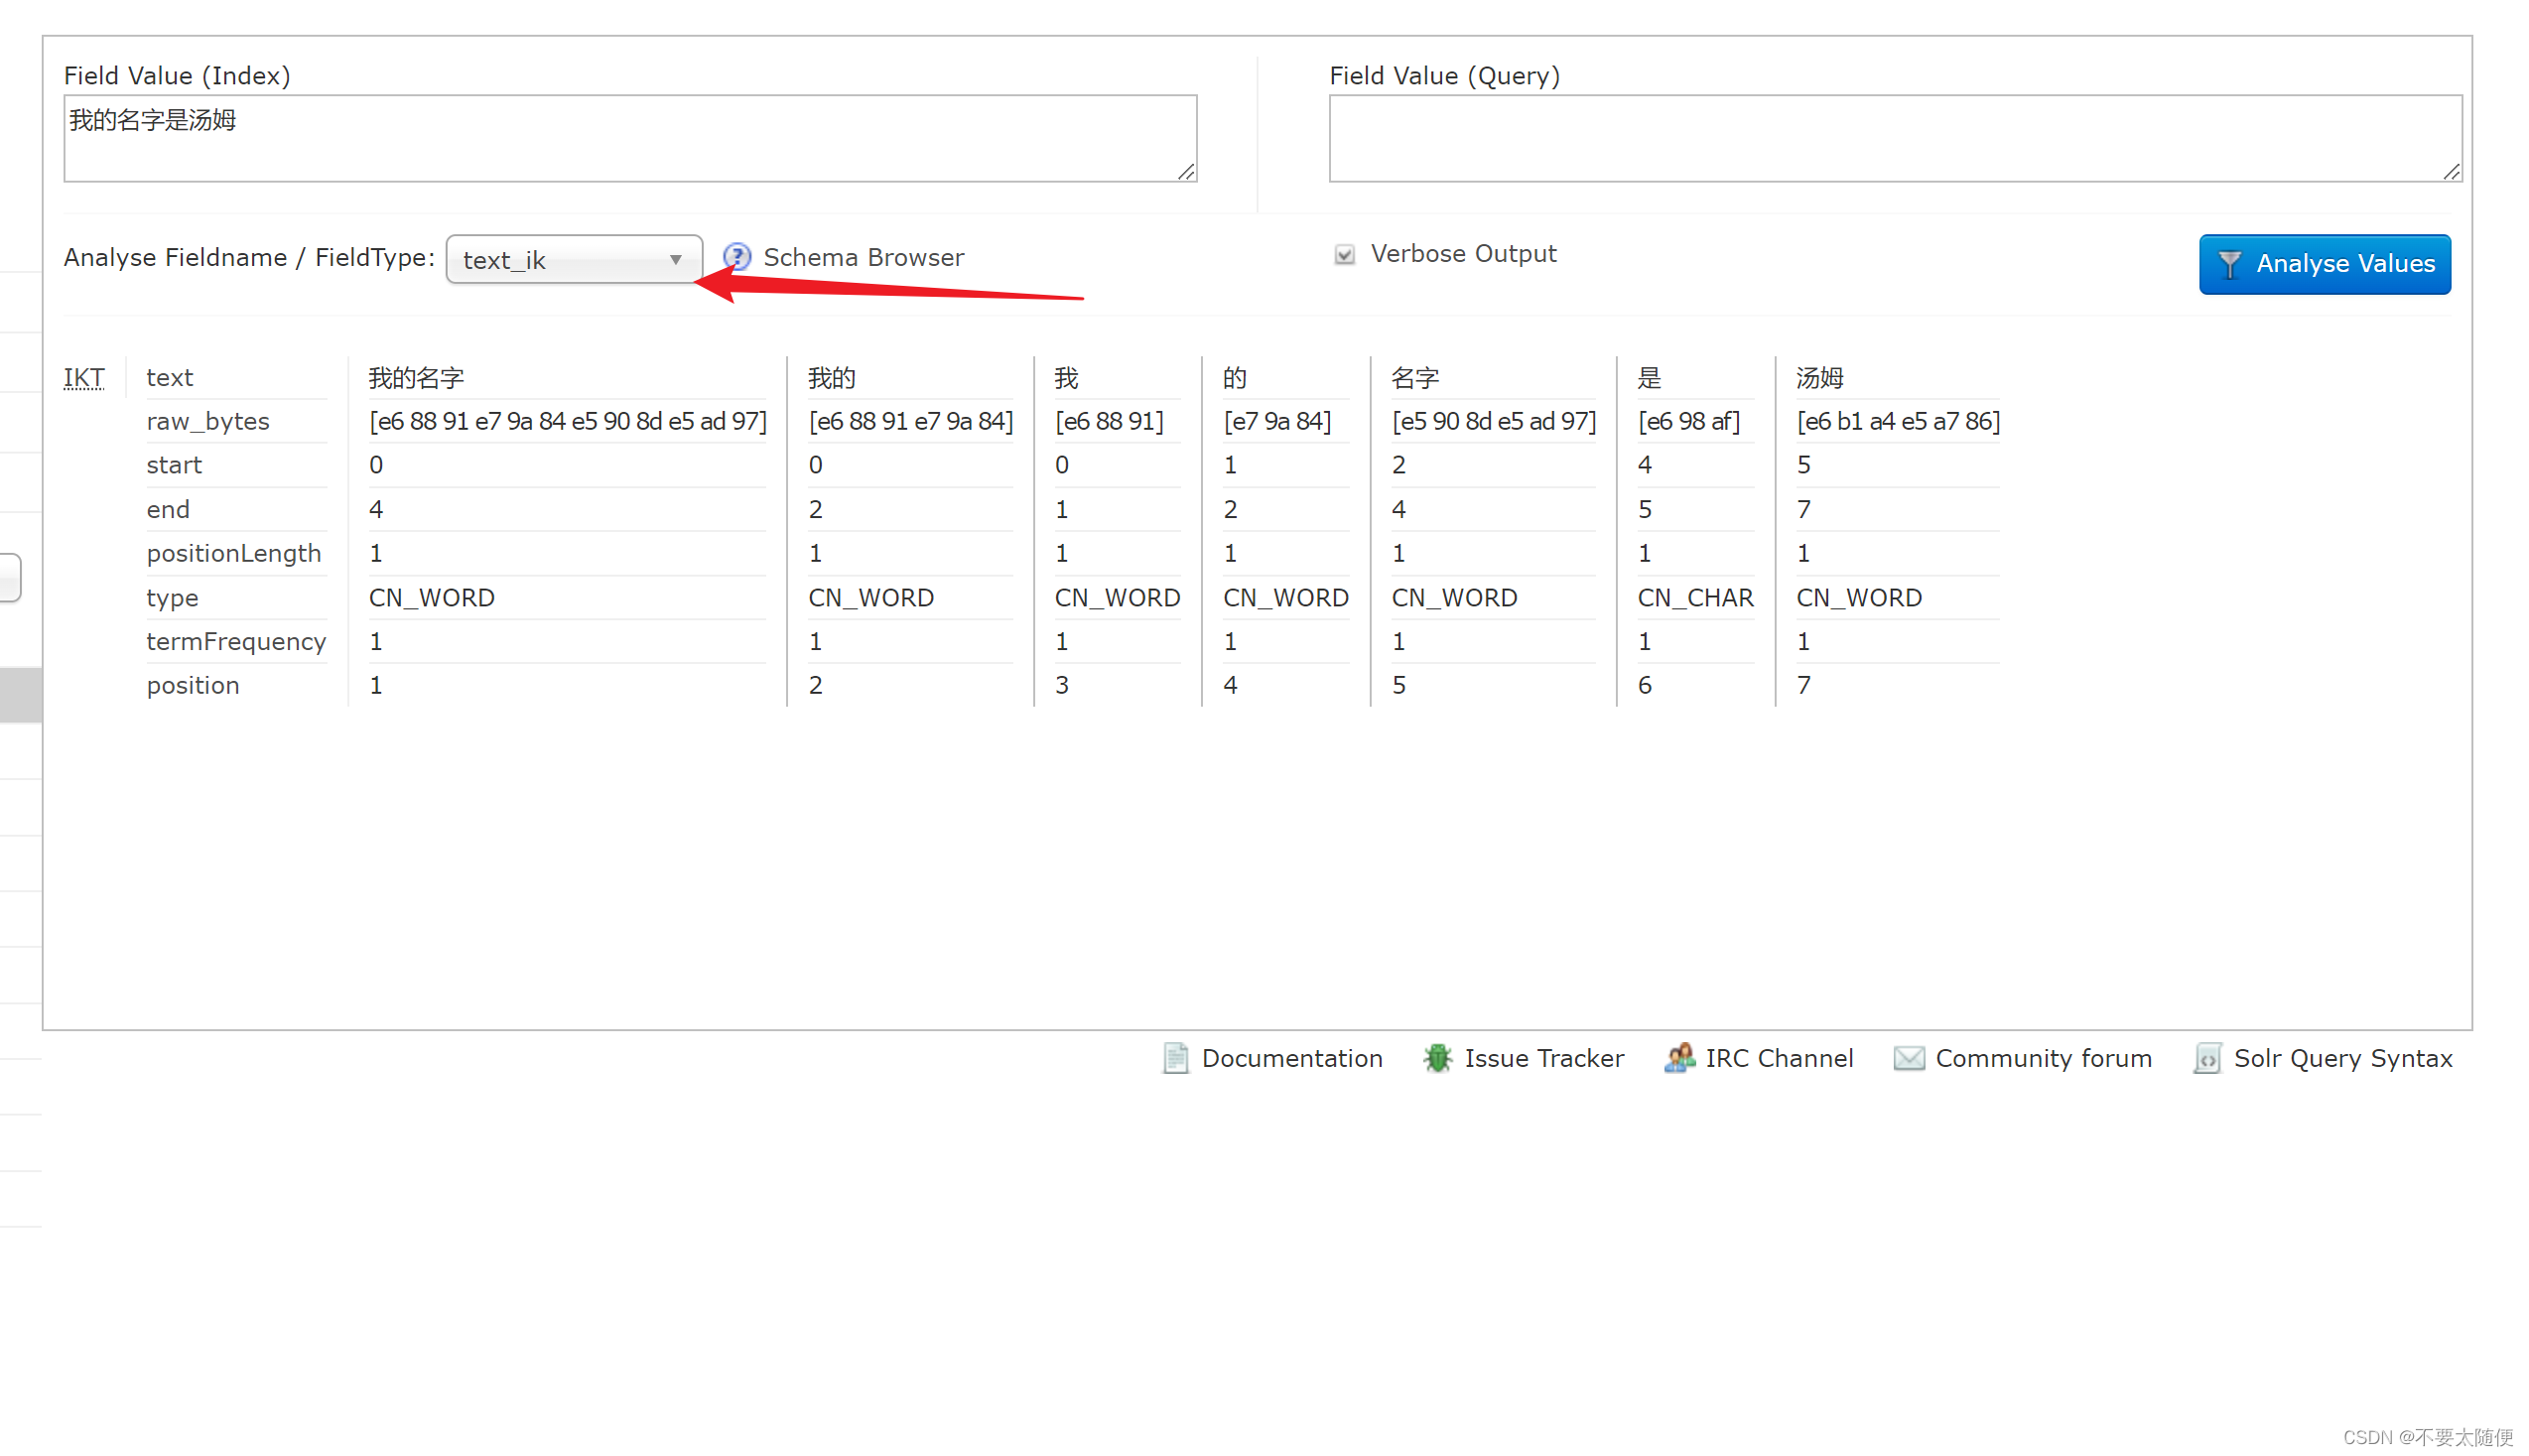This screenshot has width=2529, height=1456.
Task: Click the help question-mark beside Schema Browser
Action: coord(737,257)
